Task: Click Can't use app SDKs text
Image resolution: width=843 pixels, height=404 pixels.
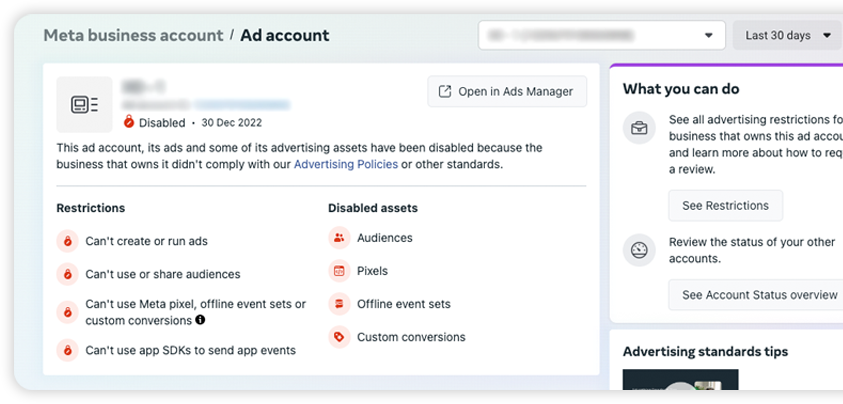Action: pos(191,350)
